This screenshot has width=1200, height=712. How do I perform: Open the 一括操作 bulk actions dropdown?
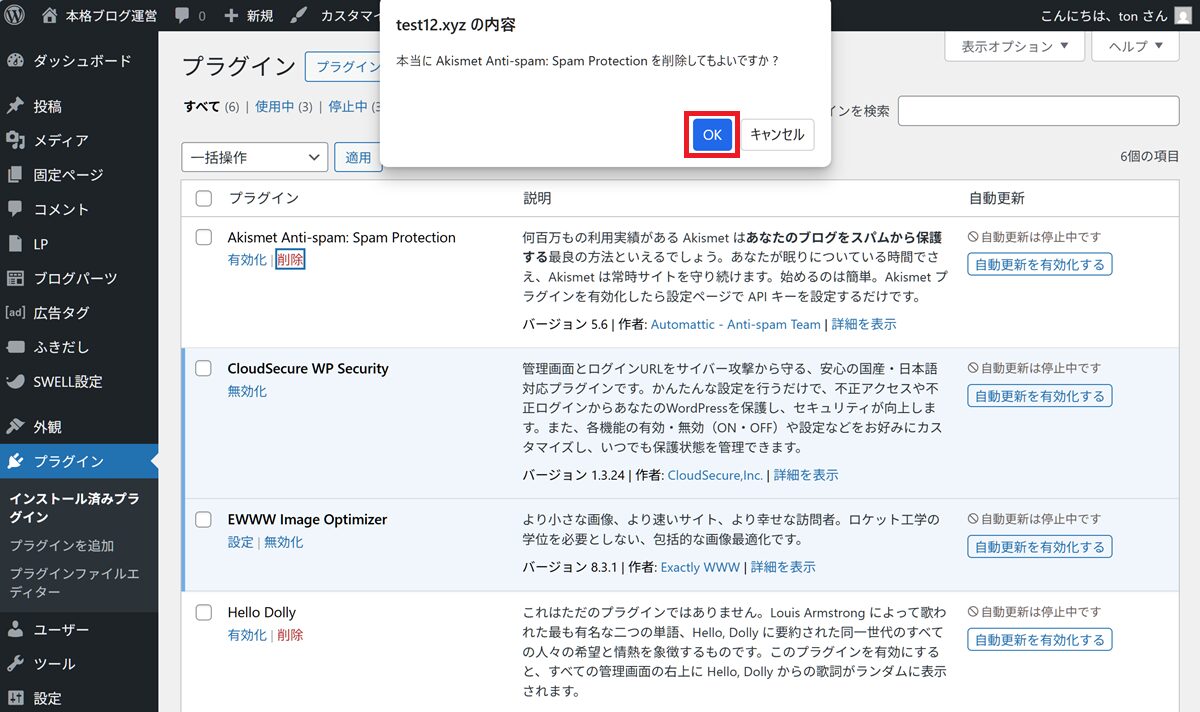pos(254,157)
